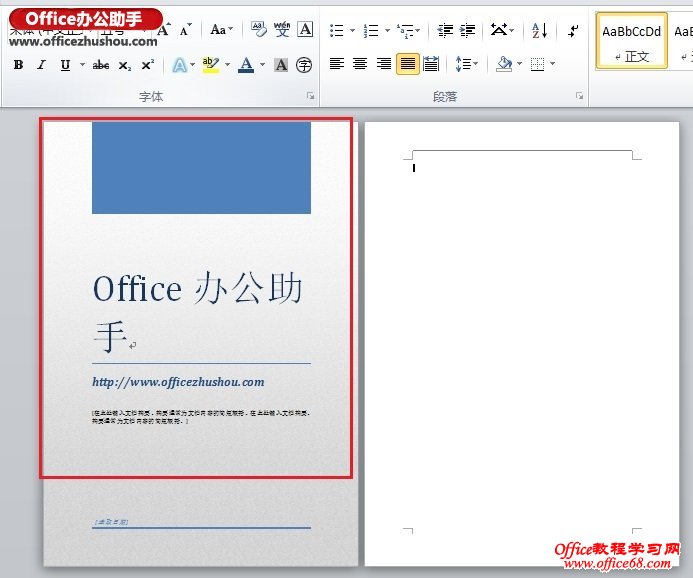
Task: Select the 正文 style
Action: tap(632, 42)
